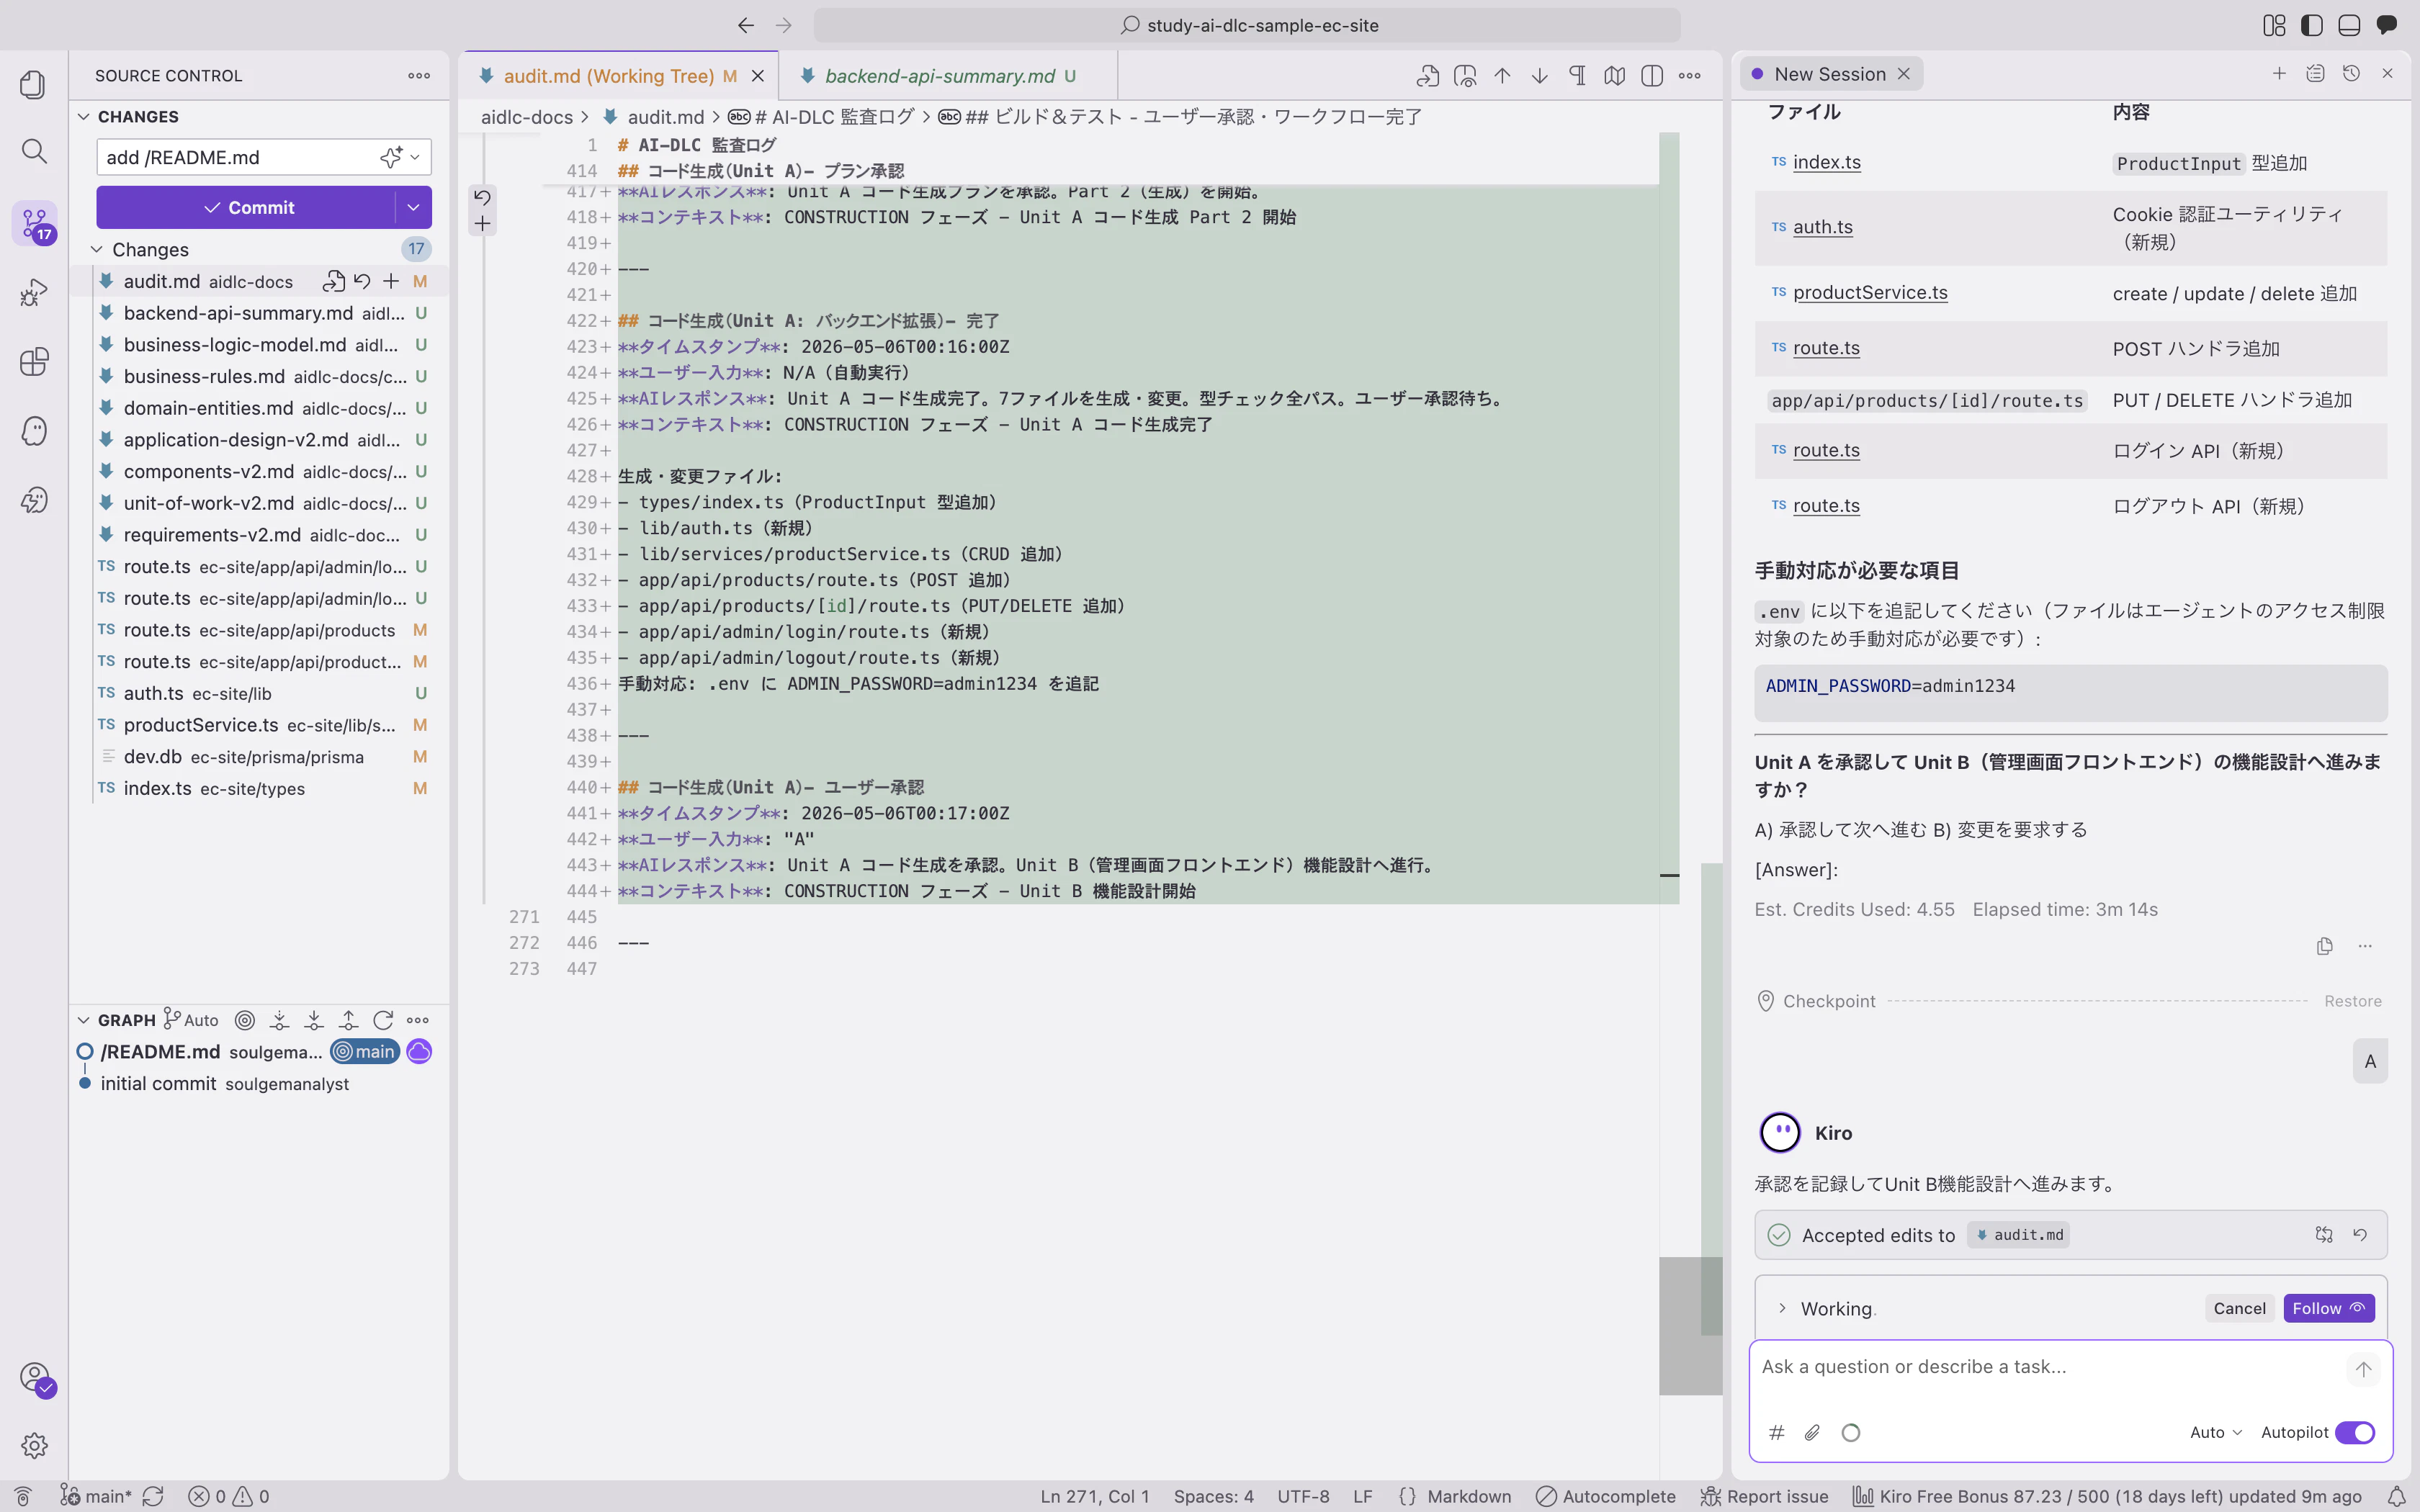
Task: Open Source Control views ellipsis menu
Action: click(x=419, y=76)
